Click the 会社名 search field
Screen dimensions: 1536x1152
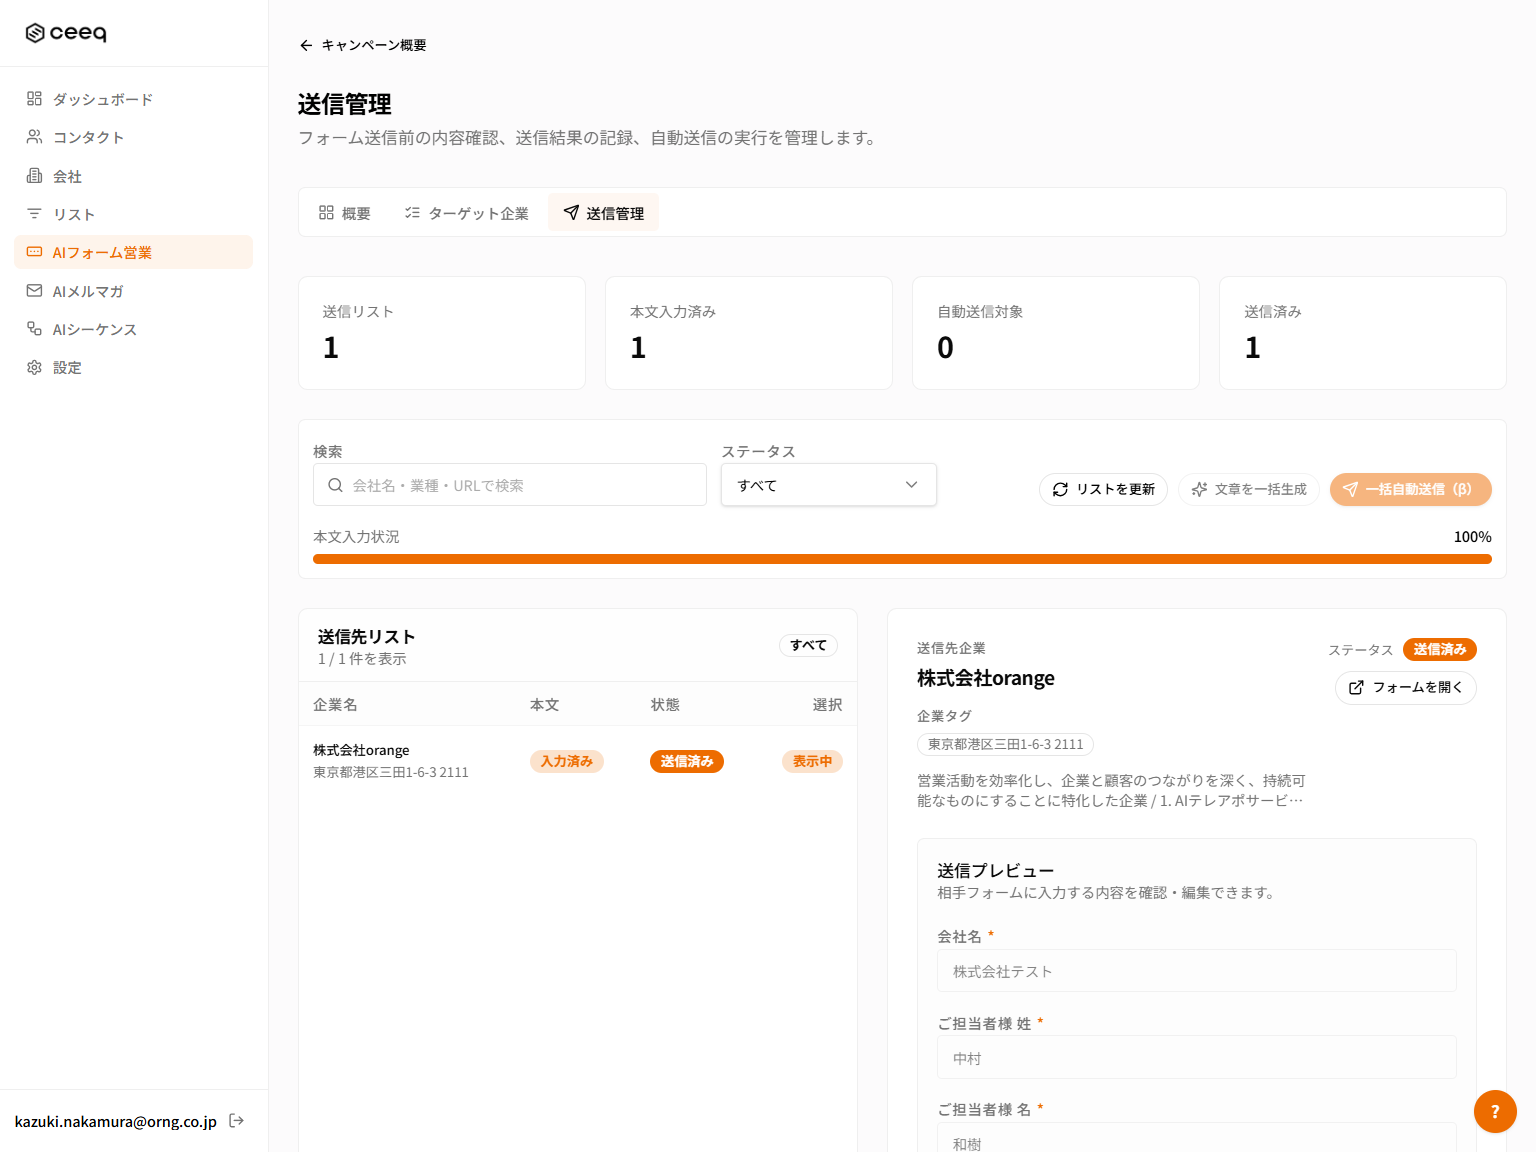pyautogui.click(x=510, y=485)
